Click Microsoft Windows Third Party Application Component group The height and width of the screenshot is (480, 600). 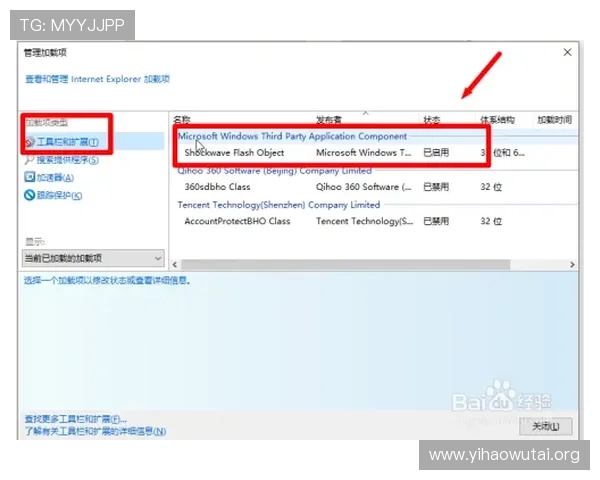[x=292, y=136]
